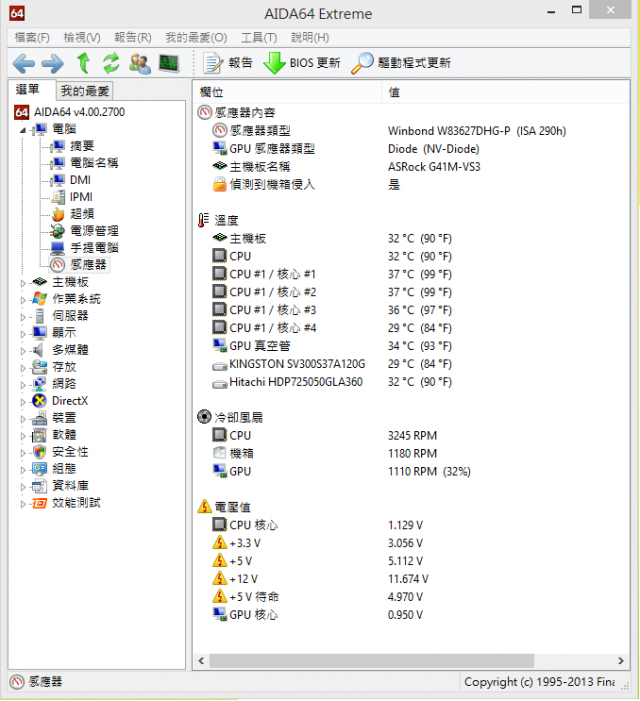Screen dimensions: 640x701
Task: Expand the 多媒體 tree node
Action: [x=23, y=350]
